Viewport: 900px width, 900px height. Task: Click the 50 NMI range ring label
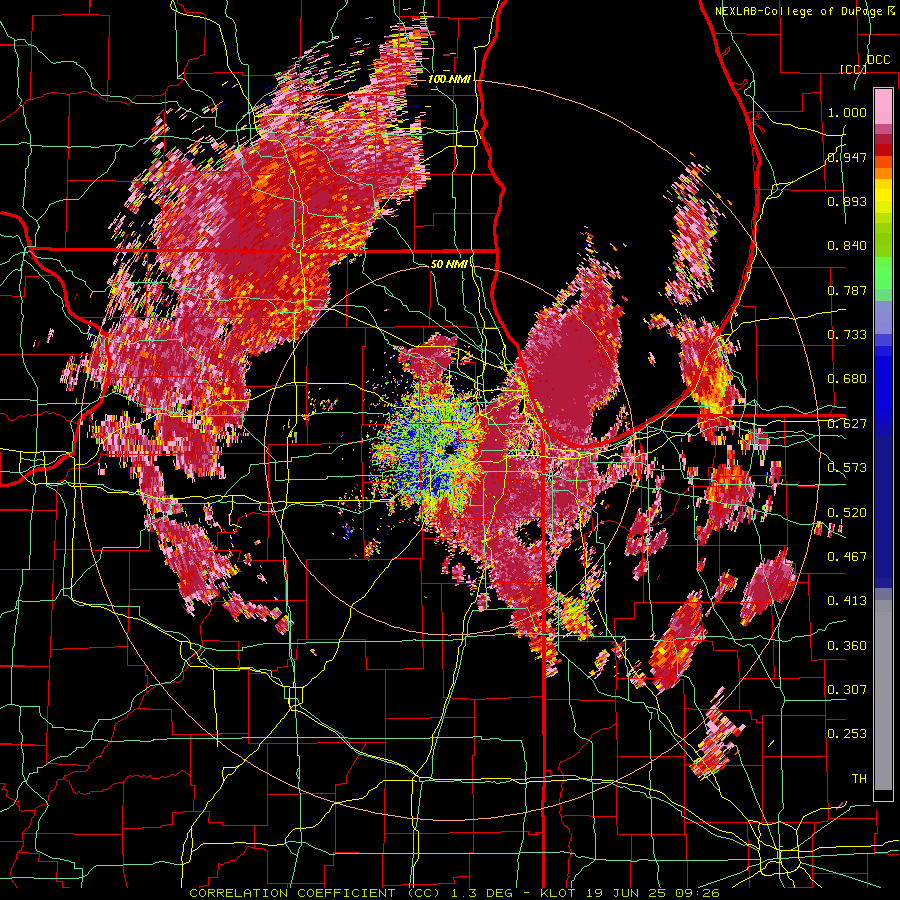point(449,264)
